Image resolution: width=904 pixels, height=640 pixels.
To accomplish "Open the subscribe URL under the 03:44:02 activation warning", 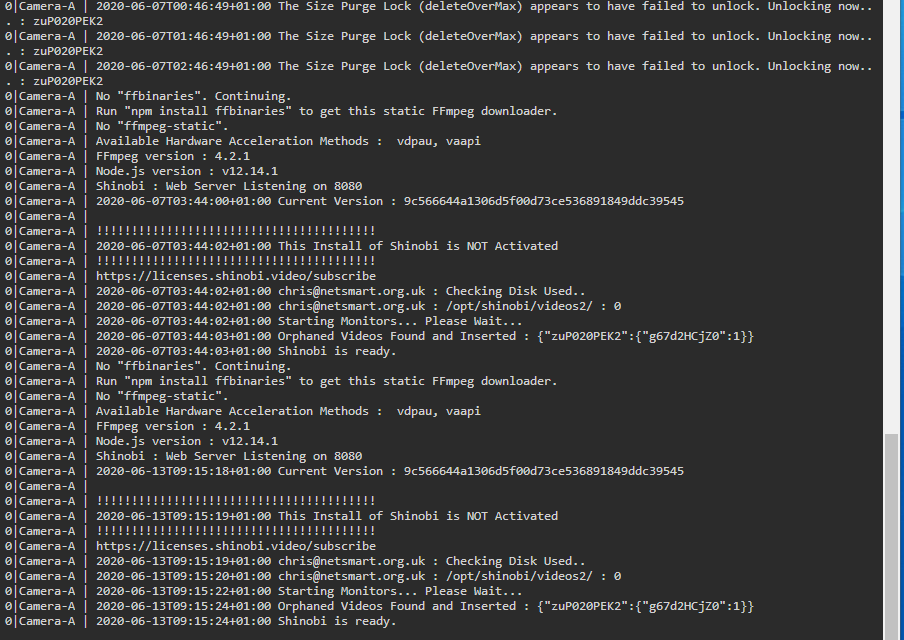I will tap(236, 276).
